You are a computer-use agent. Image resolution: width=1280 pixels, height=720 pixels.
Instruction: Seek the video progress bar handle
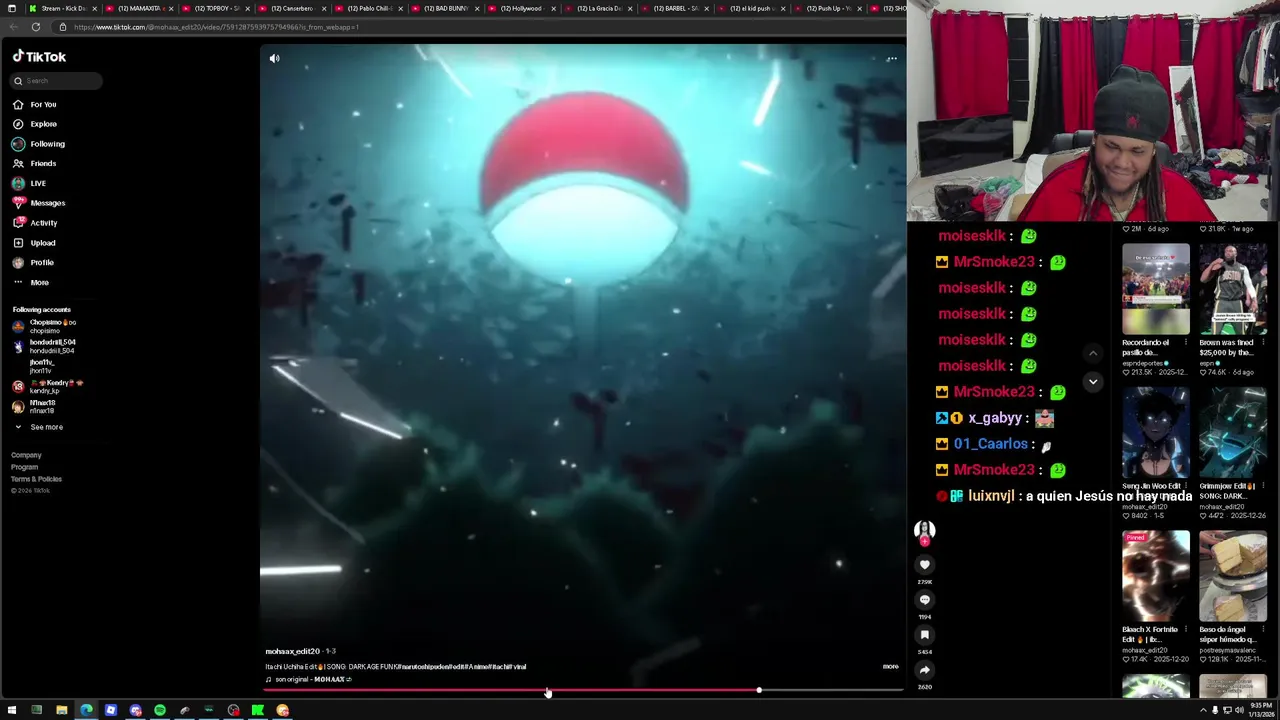click(759, 690)
